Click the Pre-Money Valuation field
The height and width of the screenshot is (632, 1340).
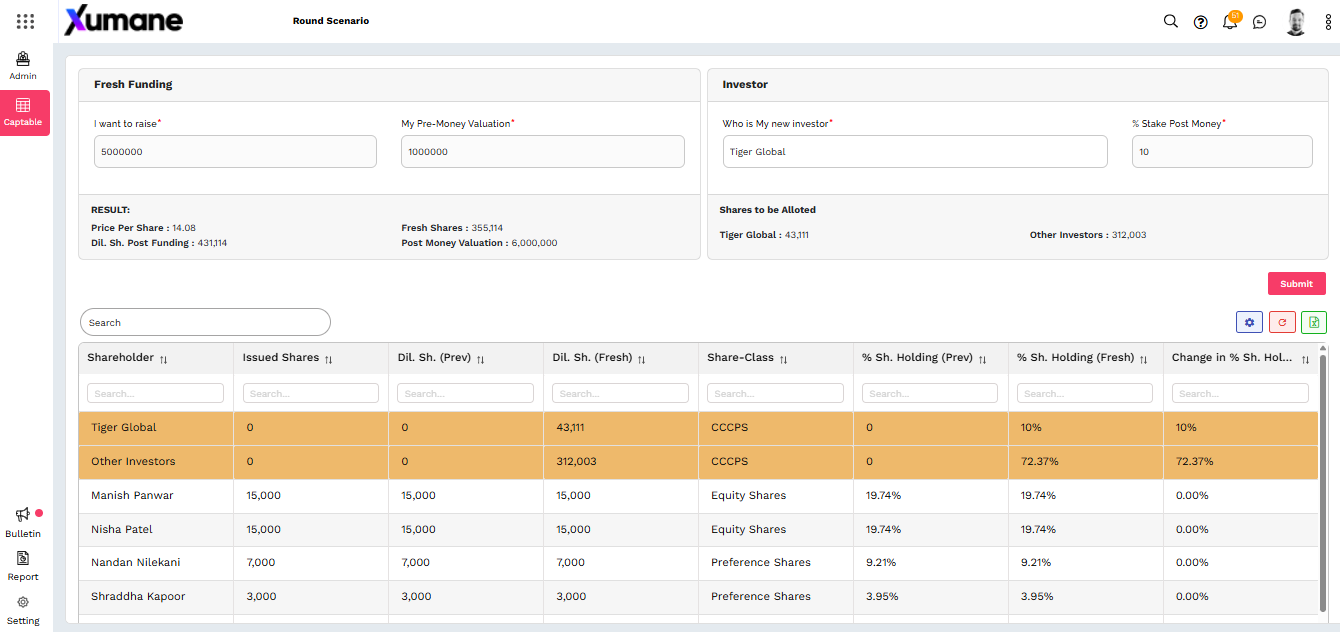543,152
